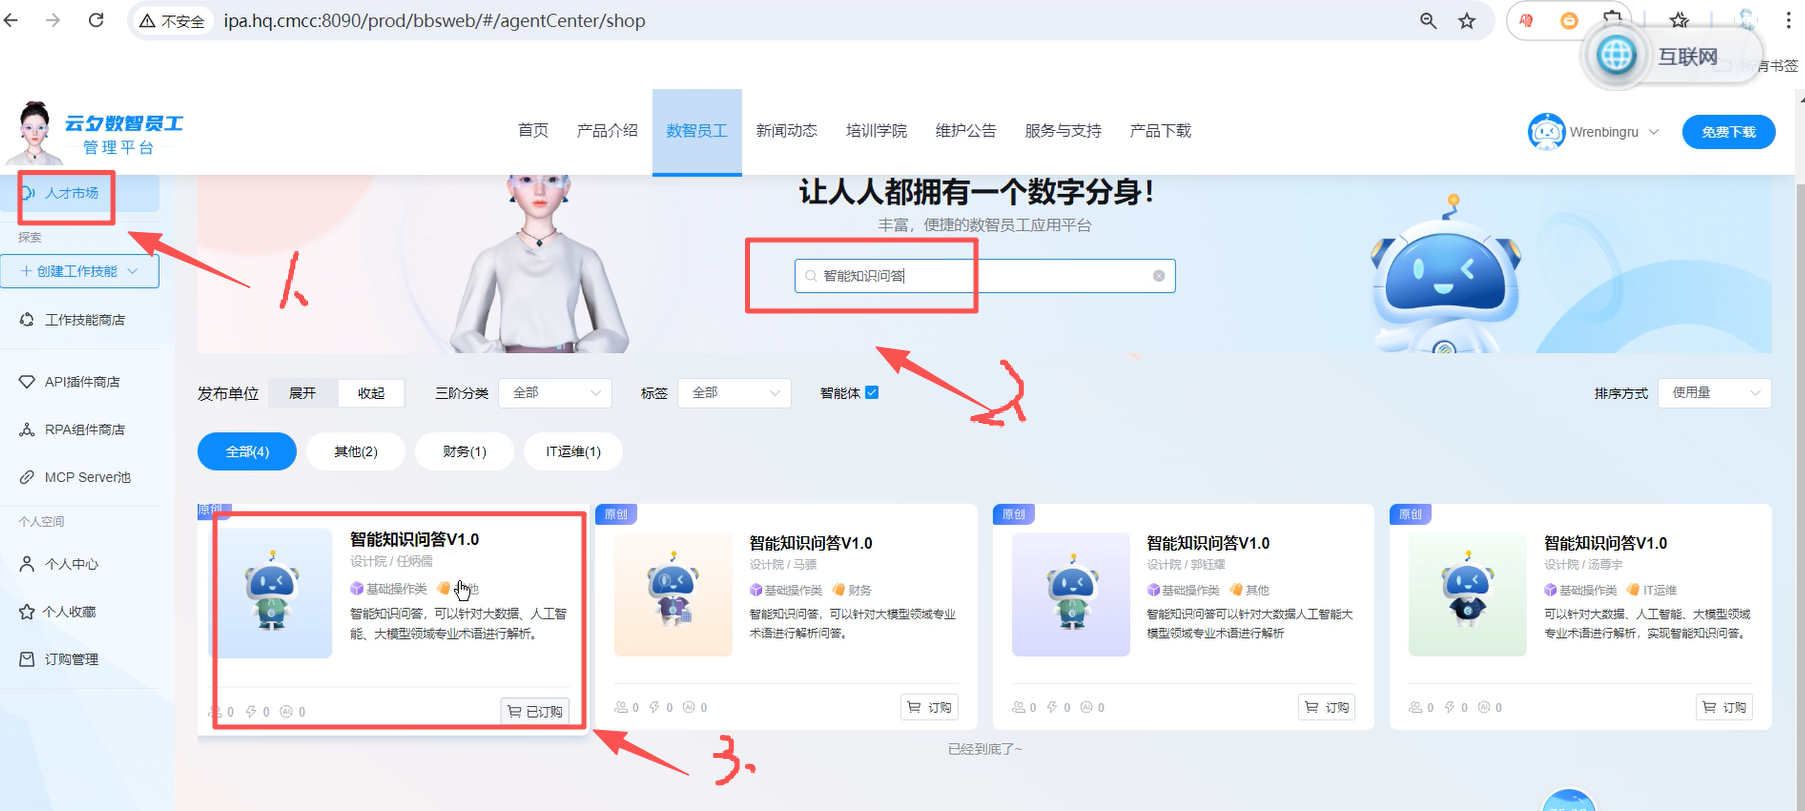Click the 云夕数智员工 platform logo
The image size is (1805, 811).
[x=97, y=132]
